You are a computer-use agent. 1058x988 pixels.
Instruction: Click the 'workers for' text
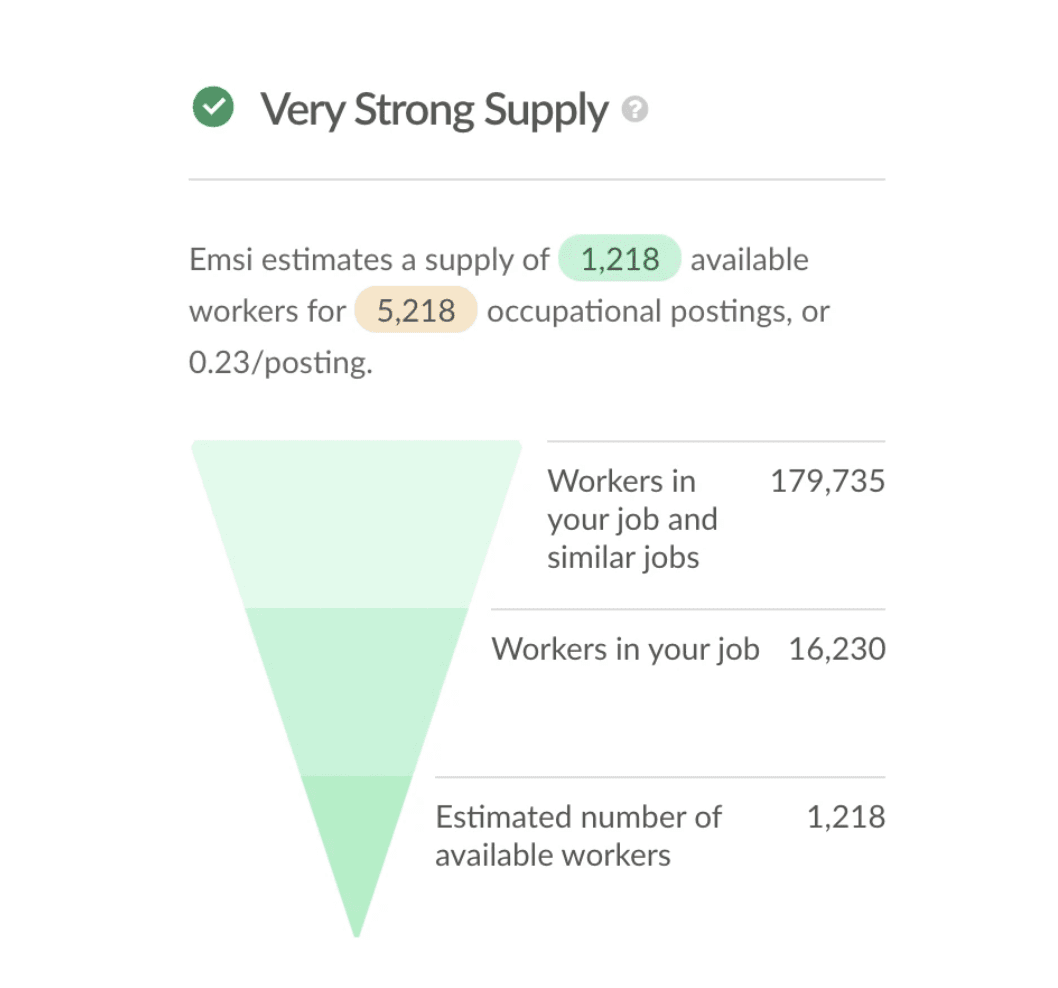click(x=267, y=311)
